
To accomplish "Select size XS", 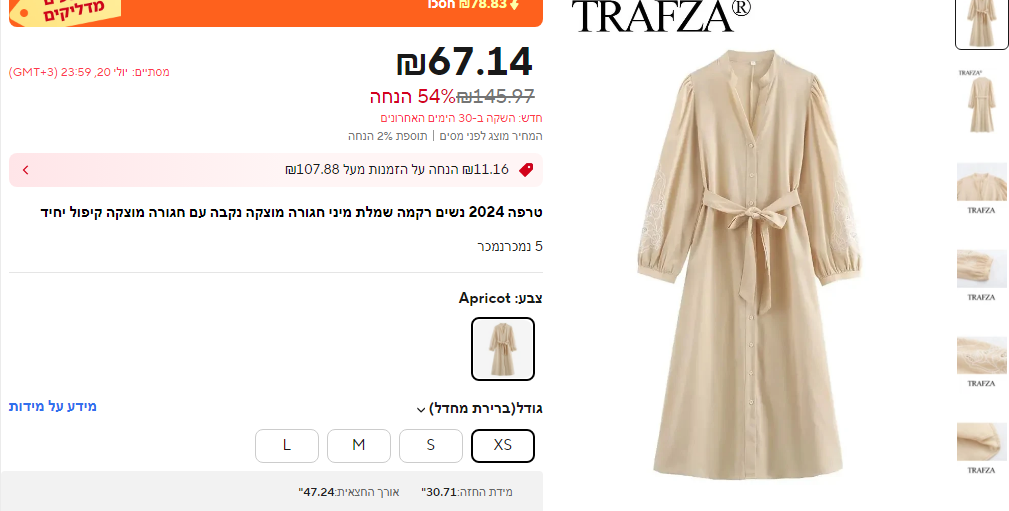I will click(x=503, y=445).
